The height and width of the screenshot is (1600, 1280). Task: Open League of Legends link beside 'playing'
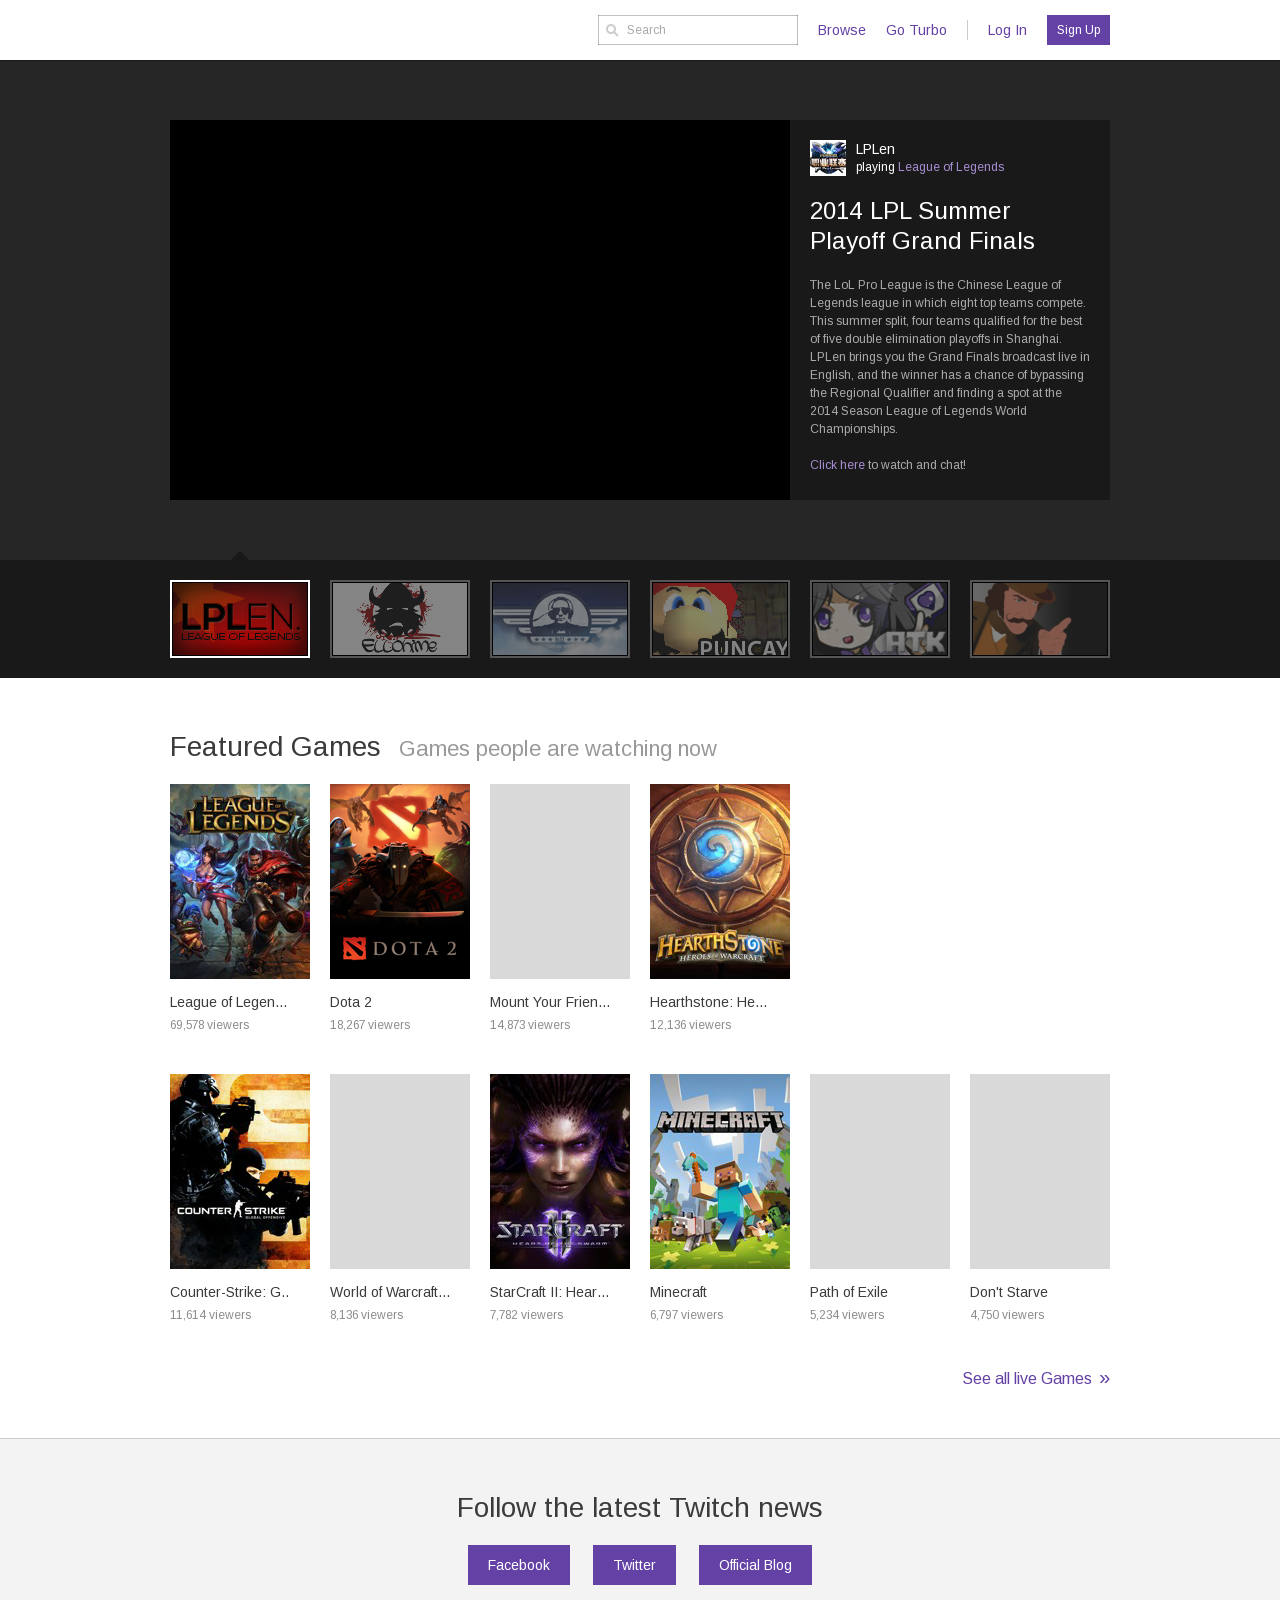pos(951,167)
